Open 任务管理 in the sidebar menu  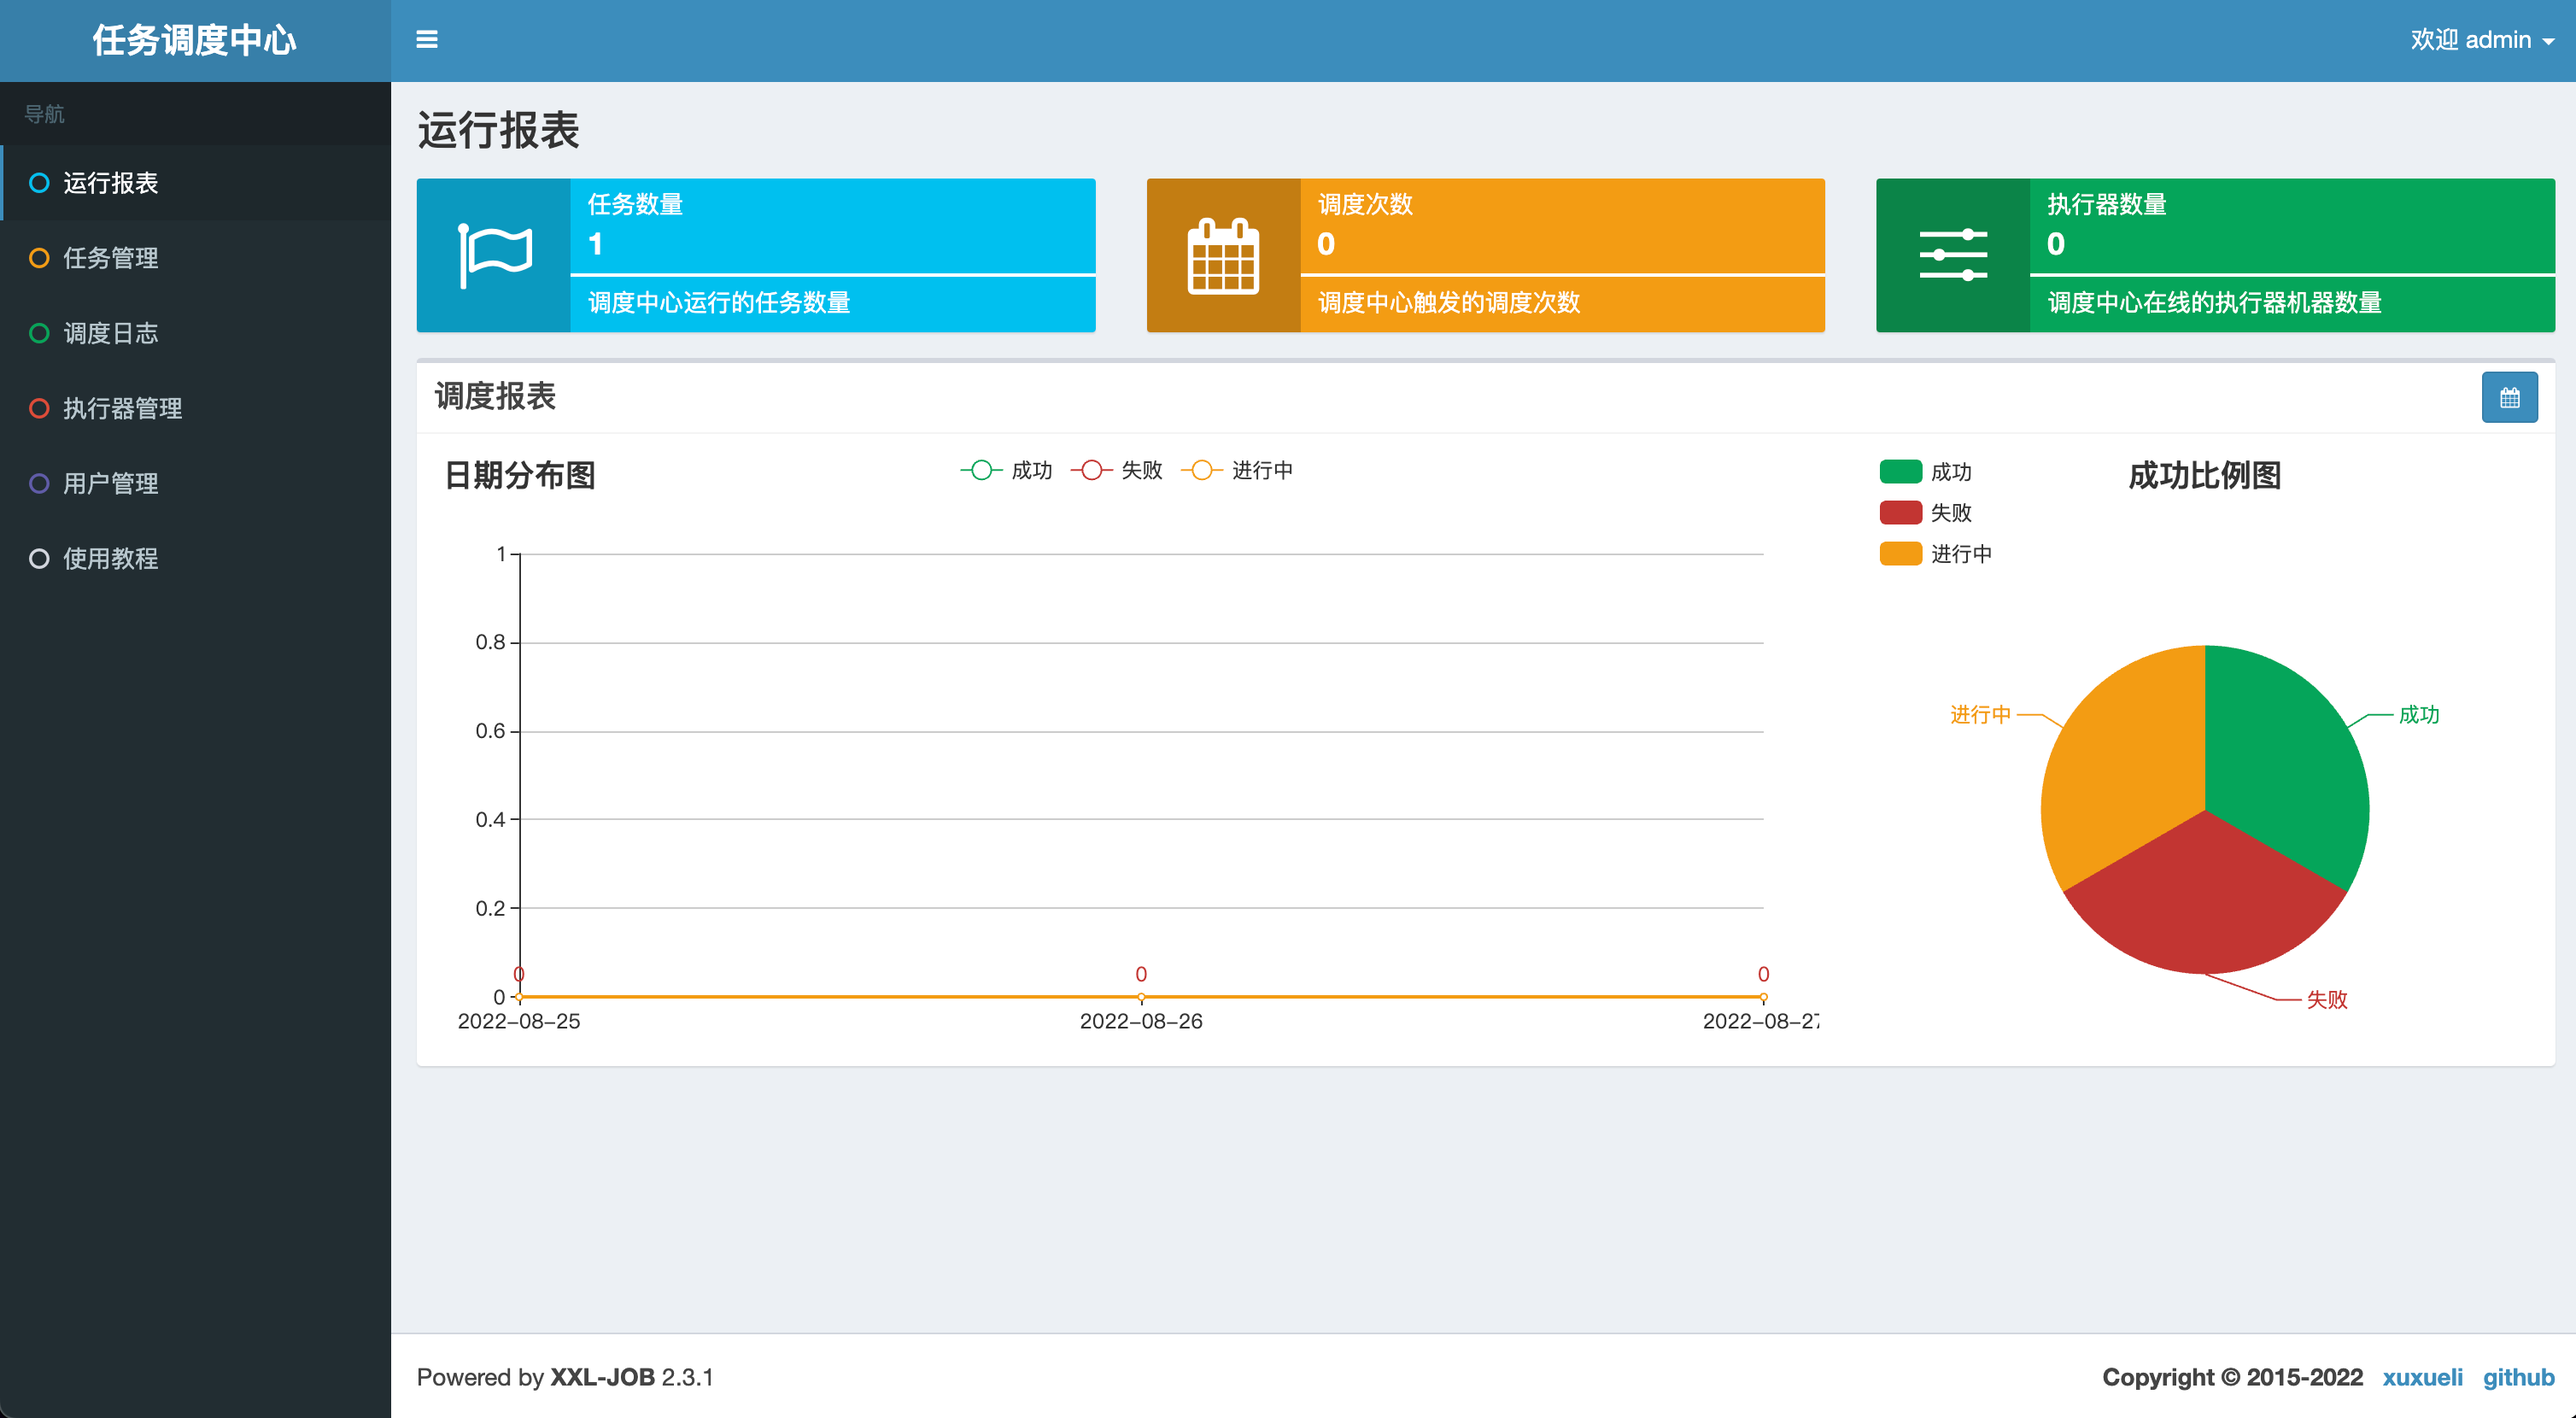tap(110, 258)
